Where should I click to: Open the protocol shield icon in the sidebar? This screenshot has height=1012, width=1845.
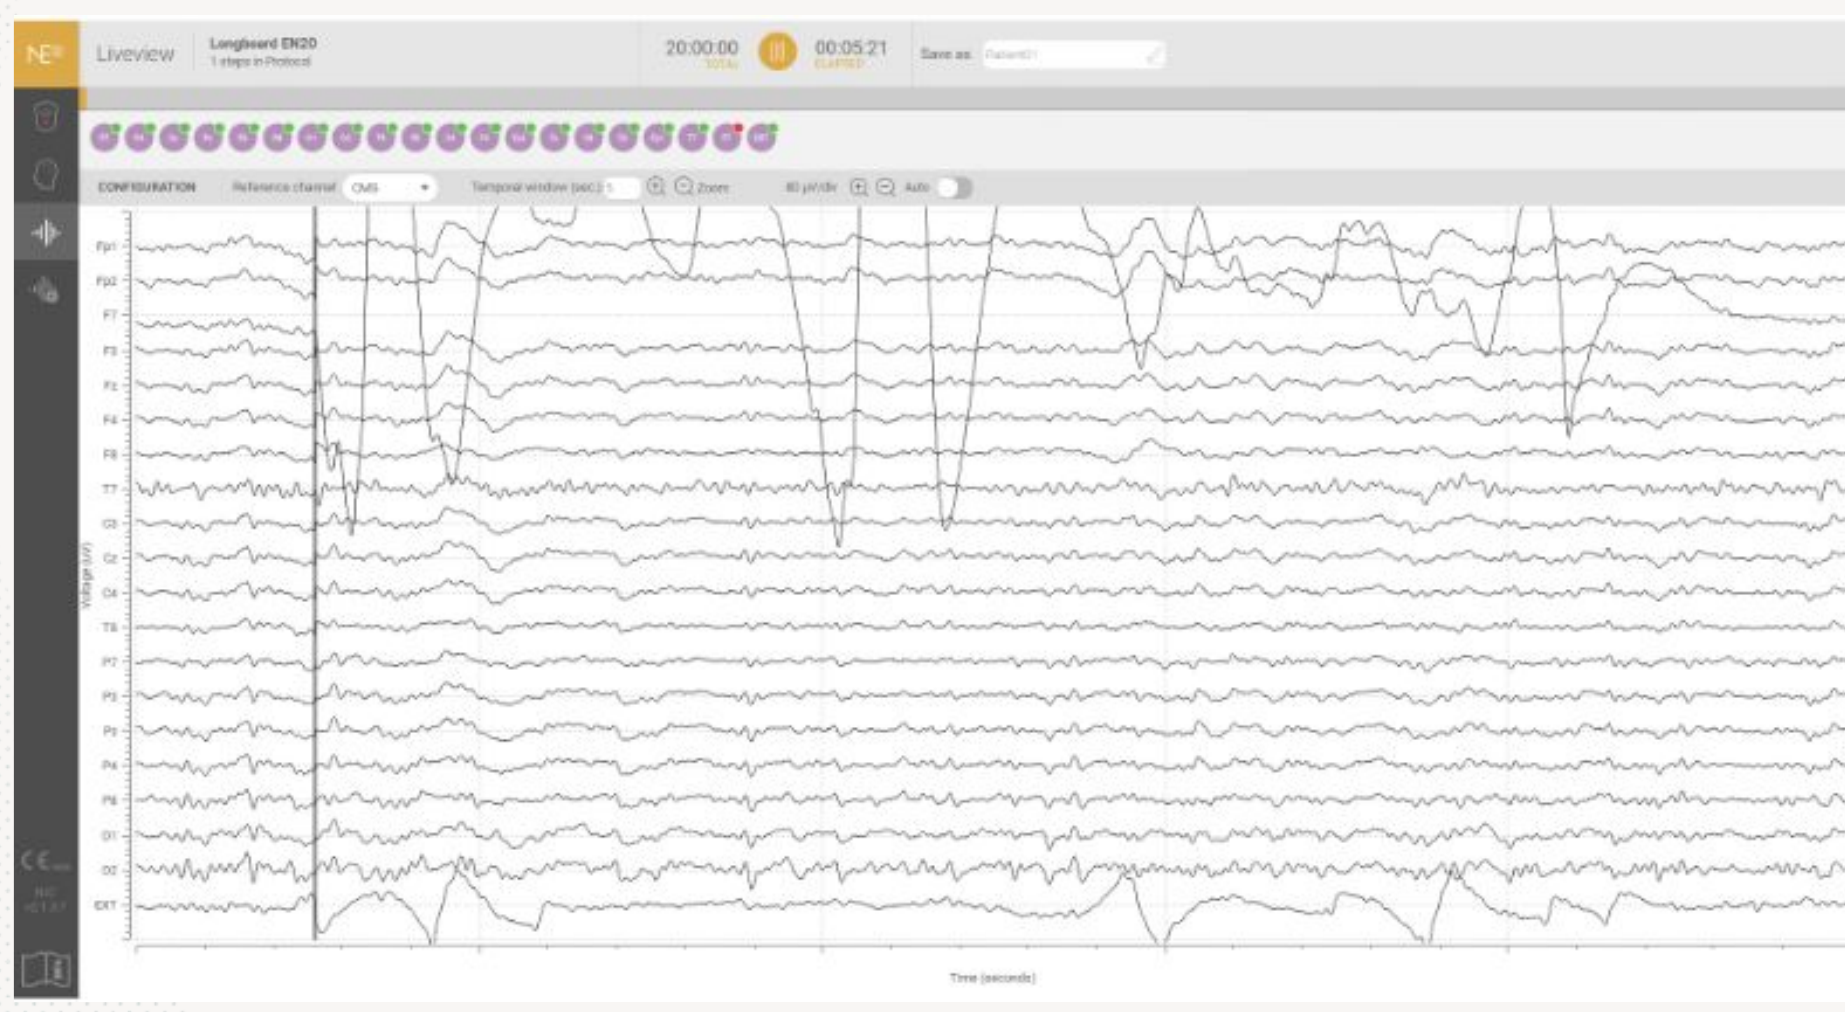pyautogui.click(x=46, y=116)
